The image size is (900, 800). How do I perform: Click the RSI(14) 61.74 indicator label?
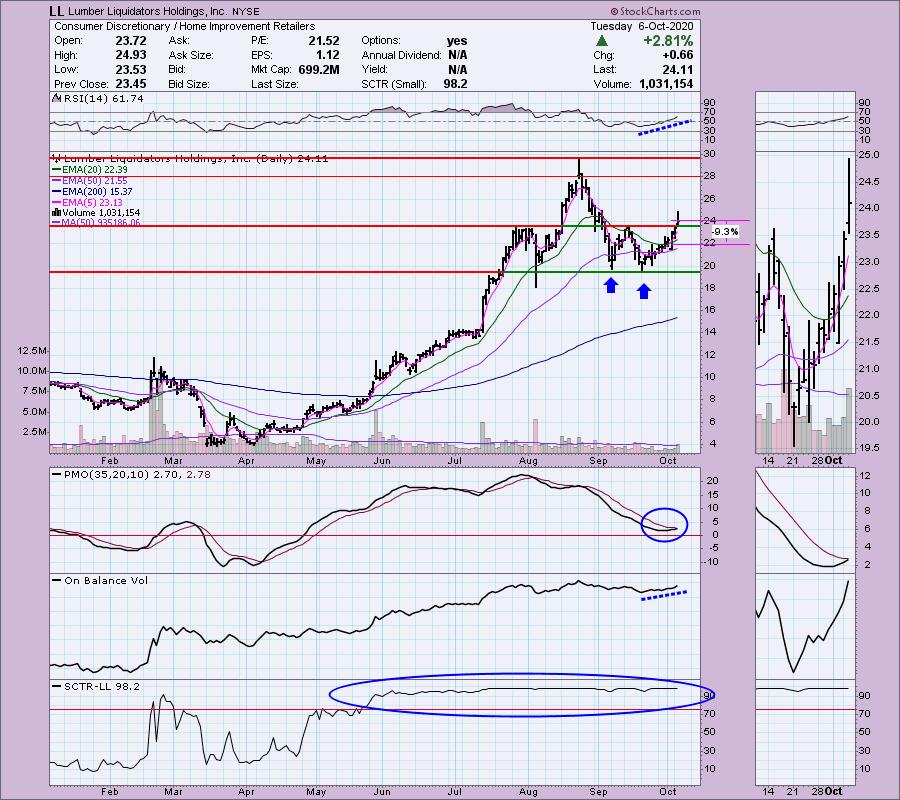[x=104, y=98]
